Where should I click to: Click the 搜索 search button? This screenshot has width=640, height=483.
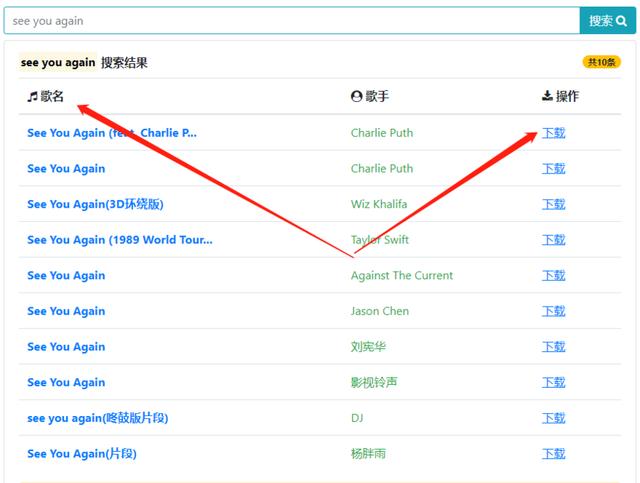[x=607, y=21]
